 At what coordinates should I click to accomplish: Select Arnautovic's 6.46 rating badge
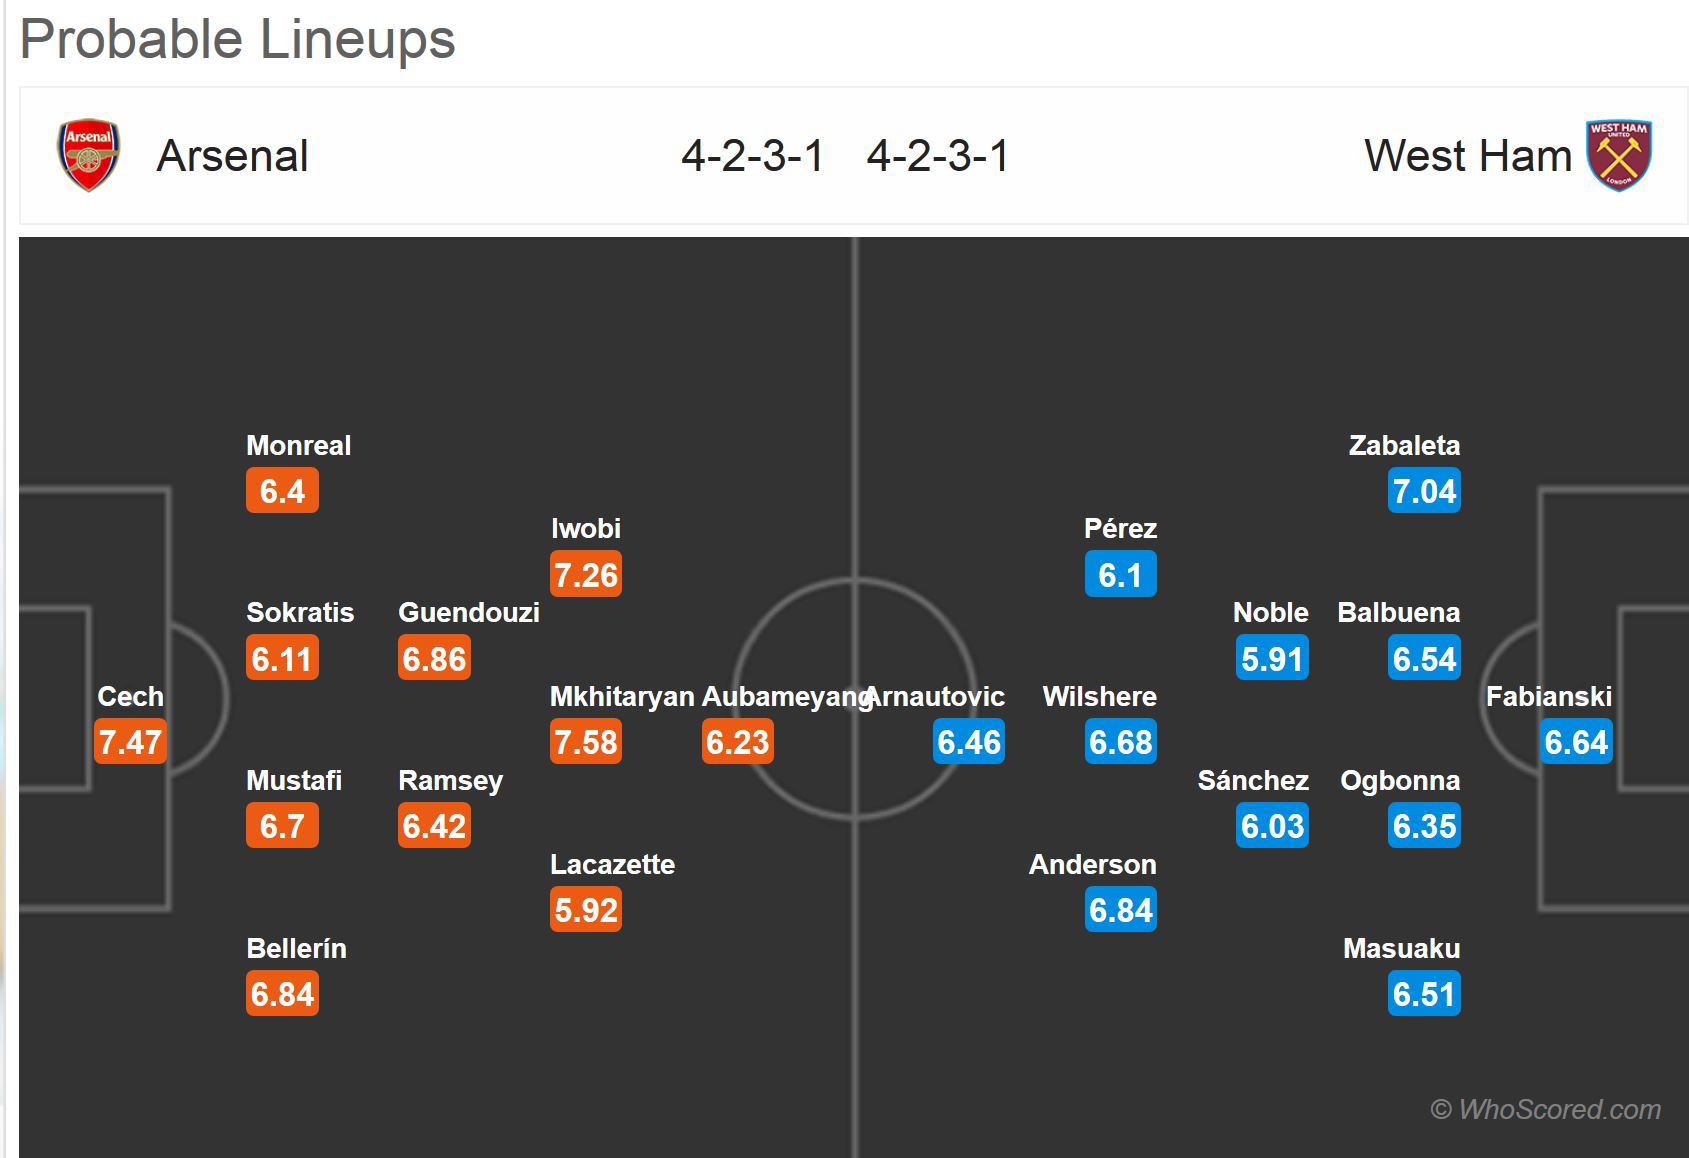(x=969, y=742)
